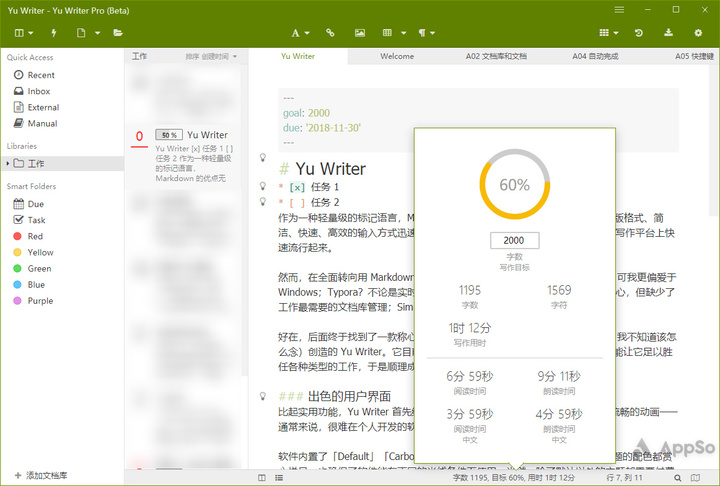Filter by the Blue color tag

29,284
